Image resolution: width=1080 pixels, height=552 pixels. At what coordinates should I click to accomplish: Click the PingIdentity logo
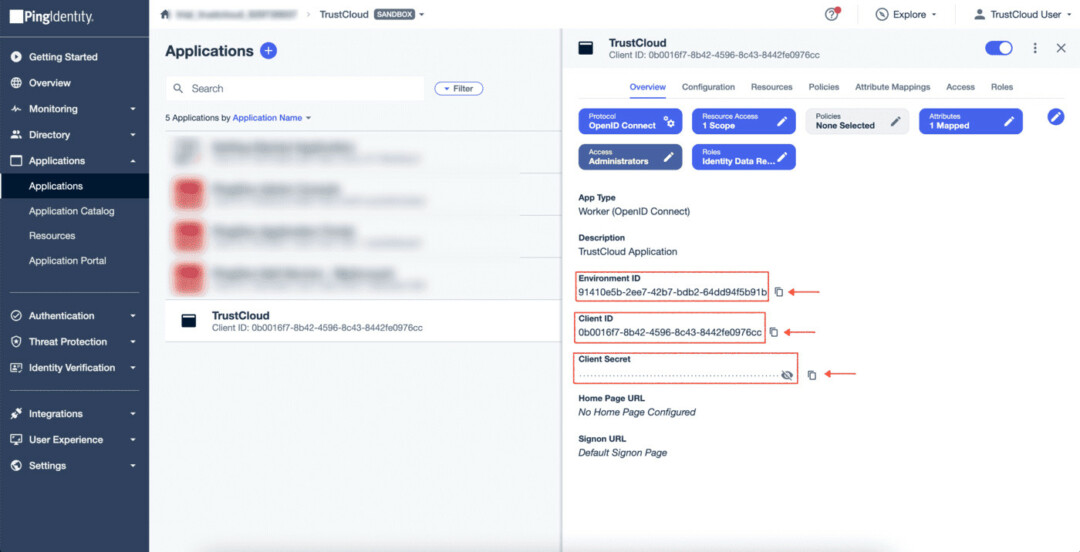(51, 17)
